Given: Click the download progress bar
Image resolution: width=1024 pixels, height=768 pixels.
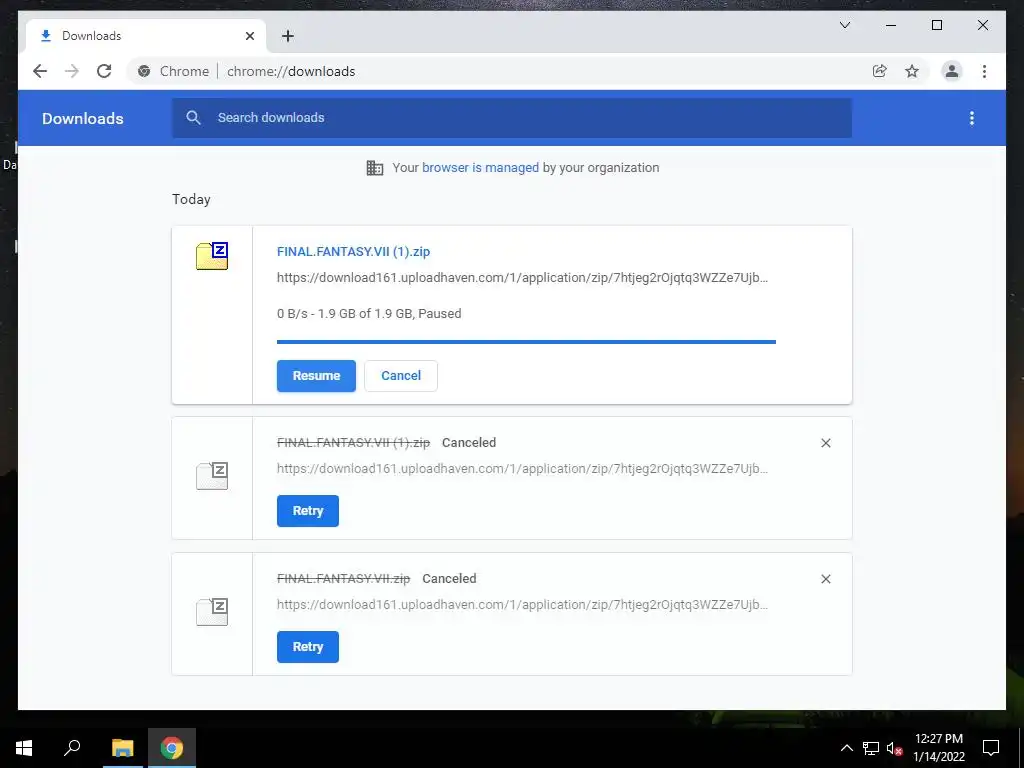Looking at the screenshot, I should click(526, 342).
